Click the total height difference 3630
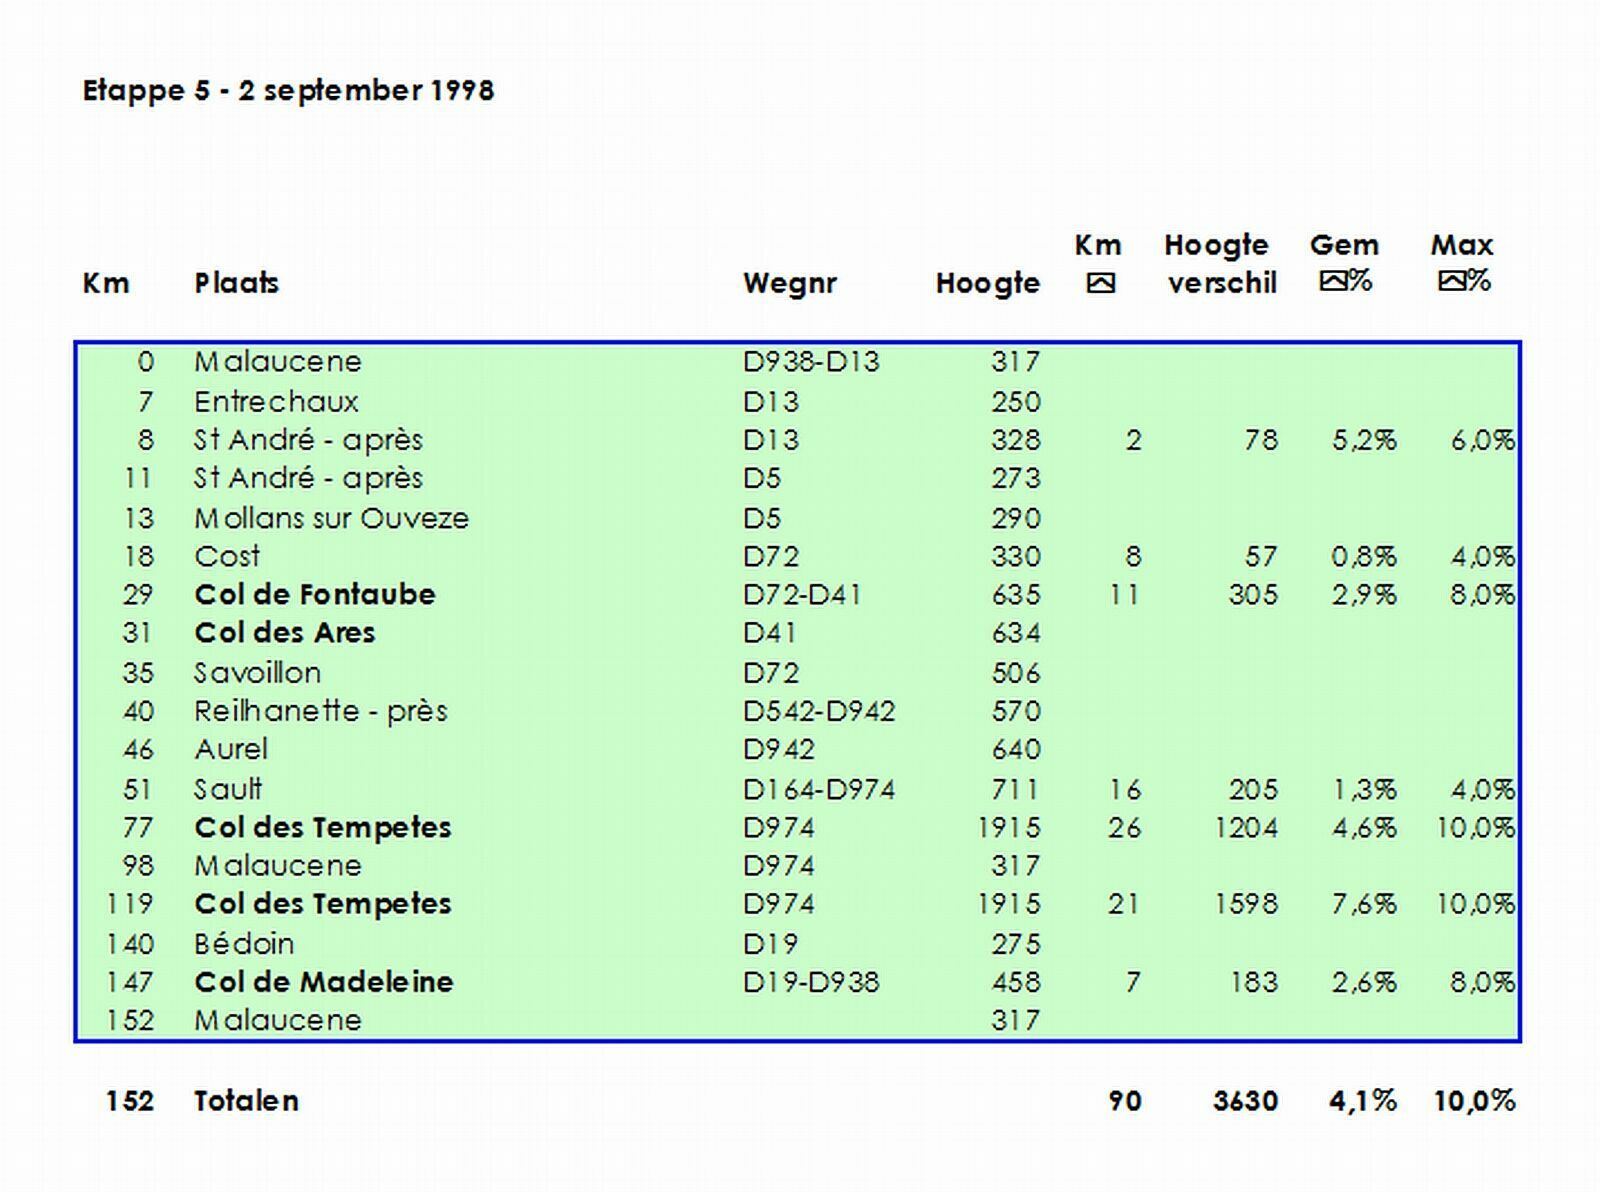 point(1245,1101)
